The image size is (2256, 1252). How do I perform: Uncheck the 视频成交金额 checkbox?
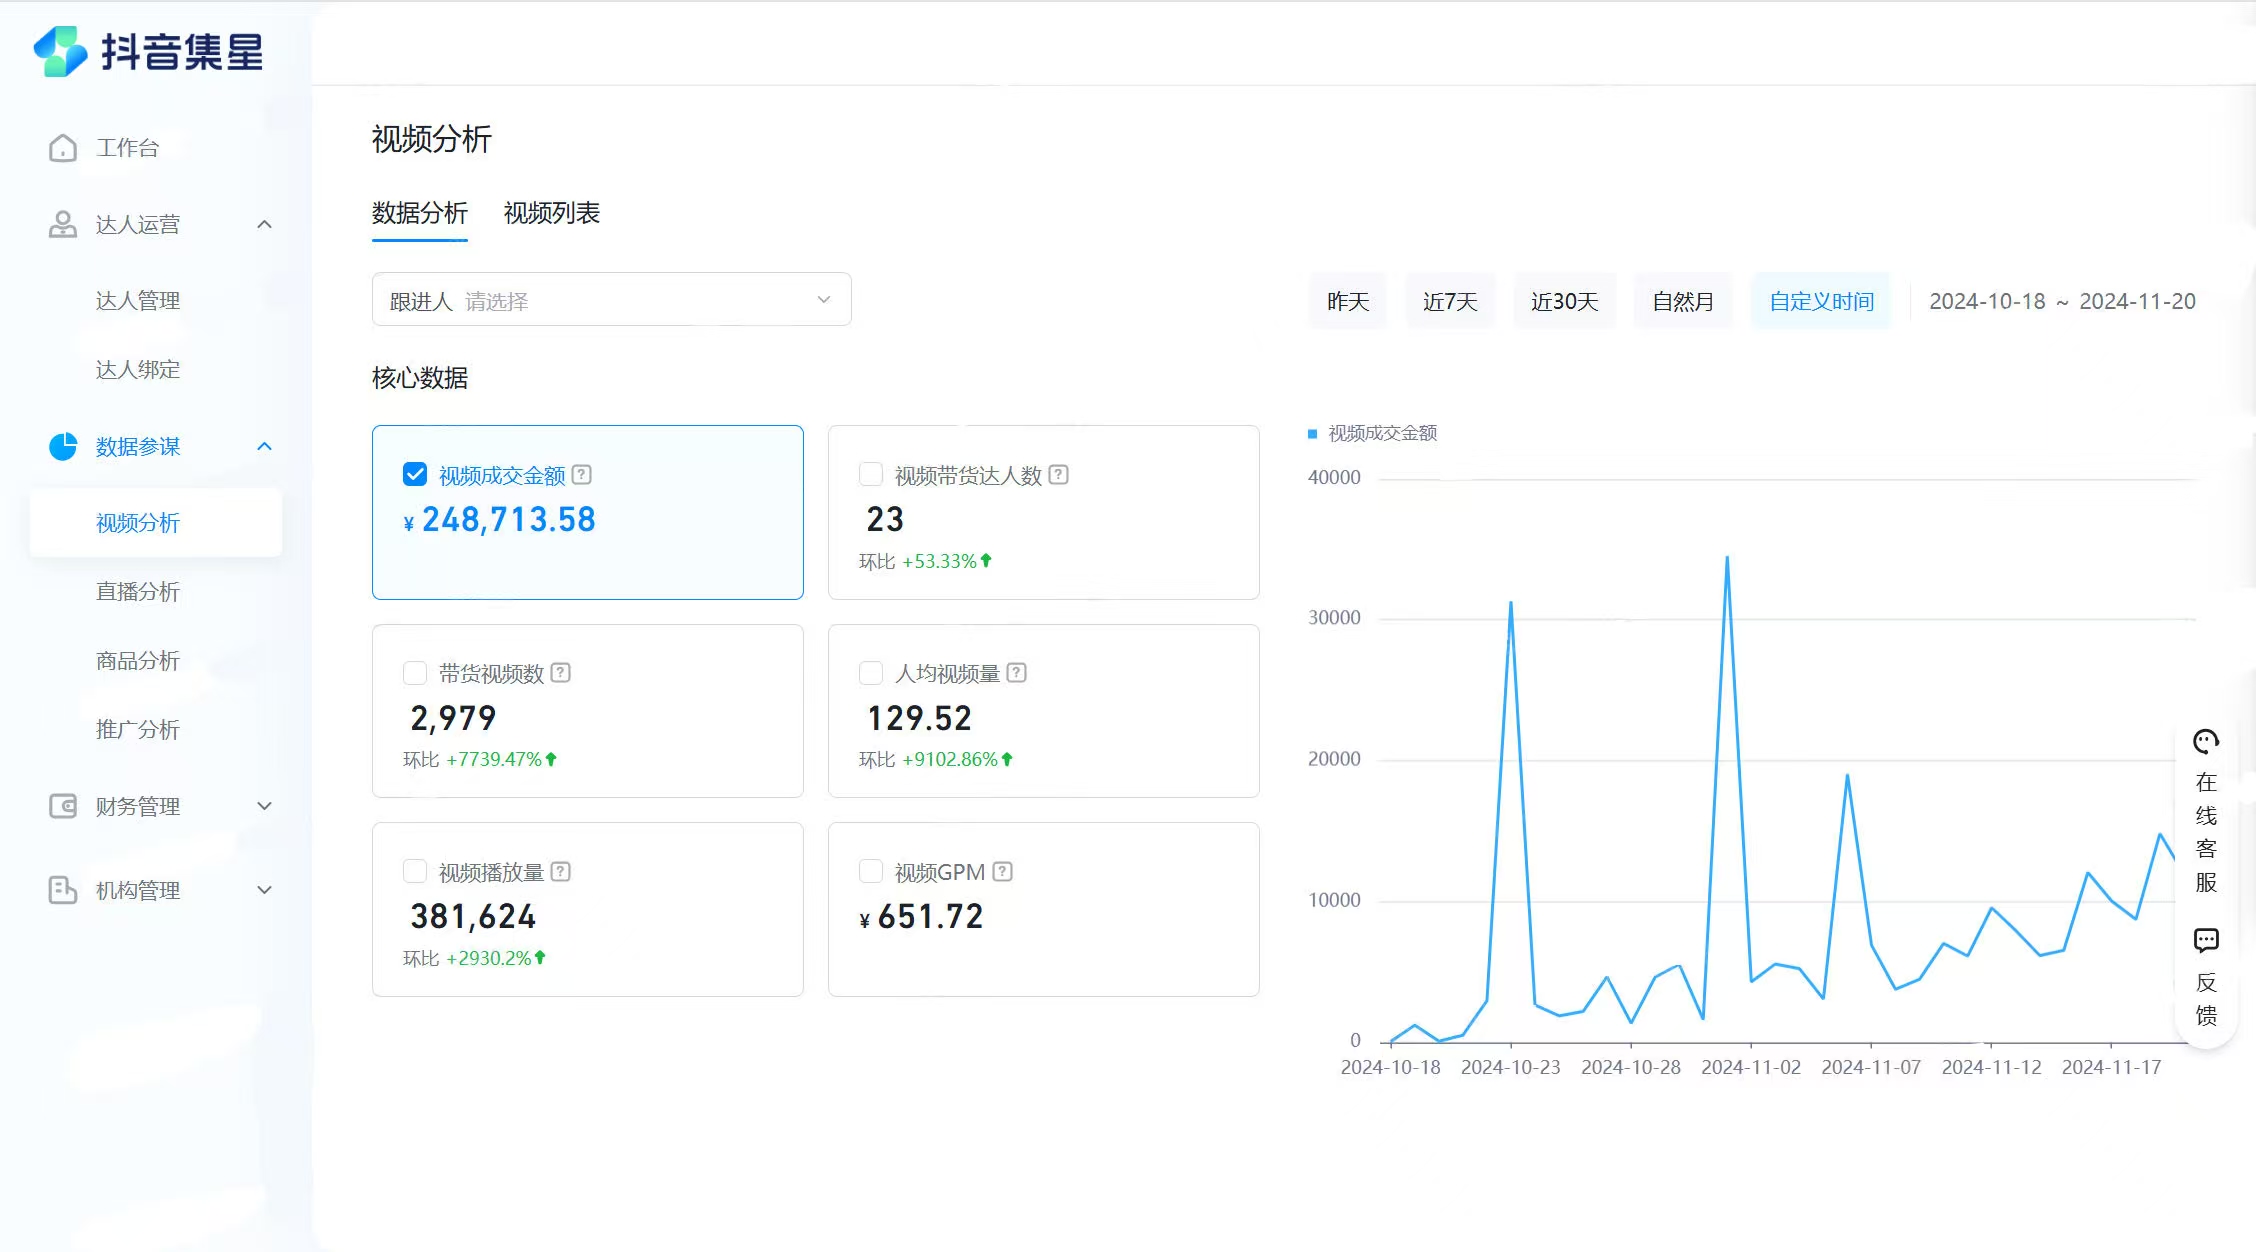click(415, 474)
